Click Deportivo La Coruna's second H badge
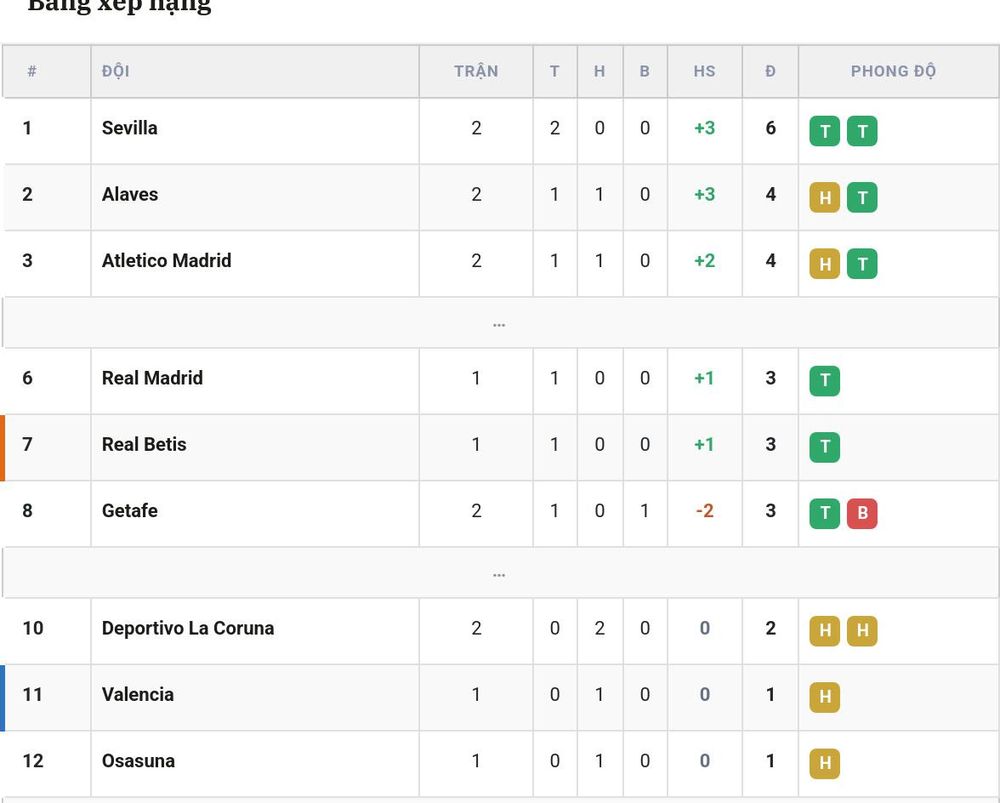 pyautogui.click(x=862, y=631)
